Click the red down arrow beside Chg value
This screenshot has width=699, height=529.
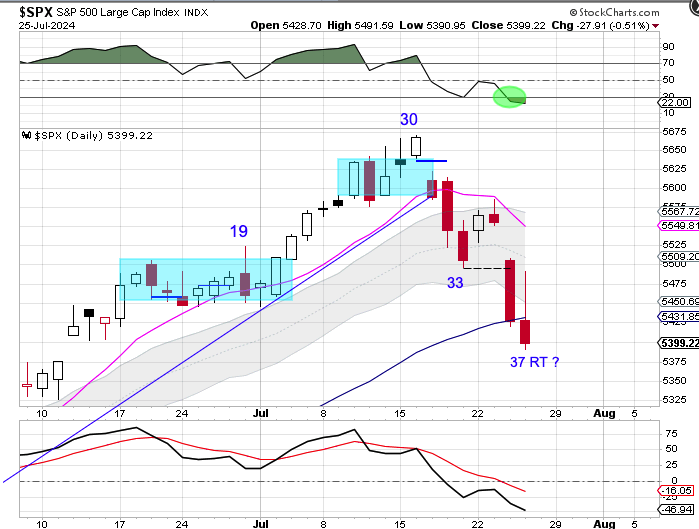tap(655, 26)
